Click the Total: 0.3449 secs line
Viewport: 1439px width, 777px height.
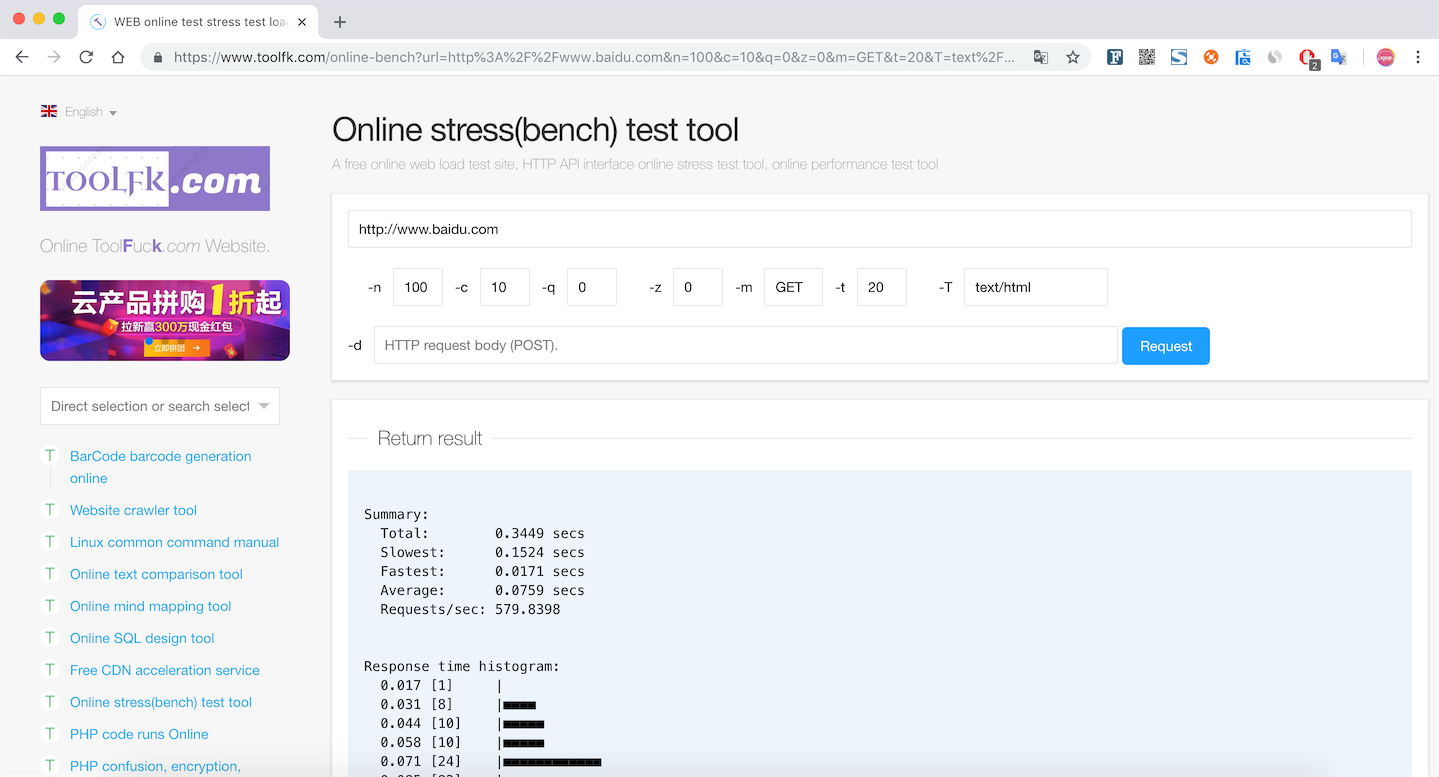(482, 533)
